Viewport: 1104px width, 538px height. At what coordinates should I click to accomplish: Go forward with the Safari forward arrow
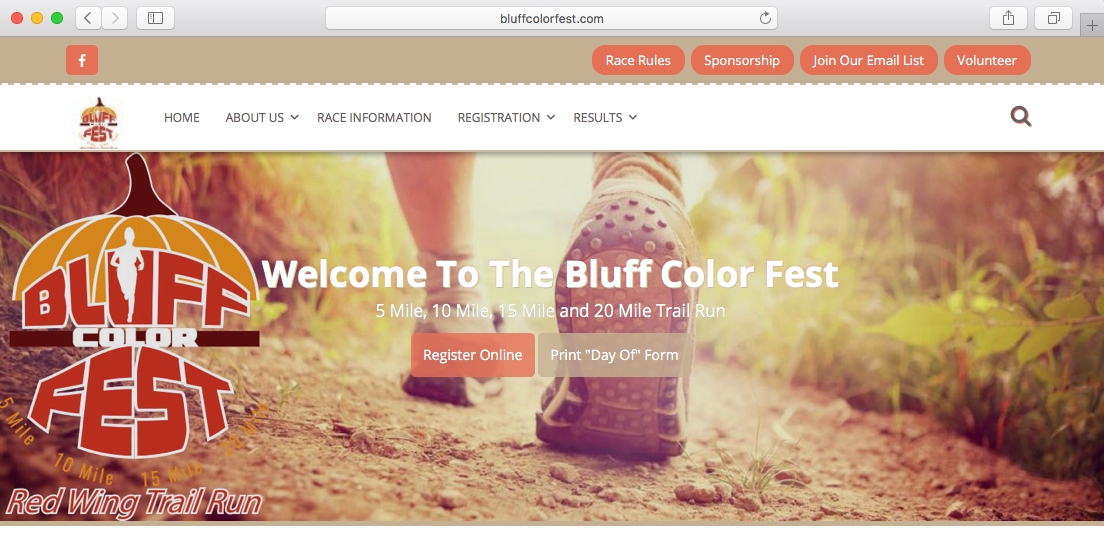pyautogui.click(x=115, y=18)
